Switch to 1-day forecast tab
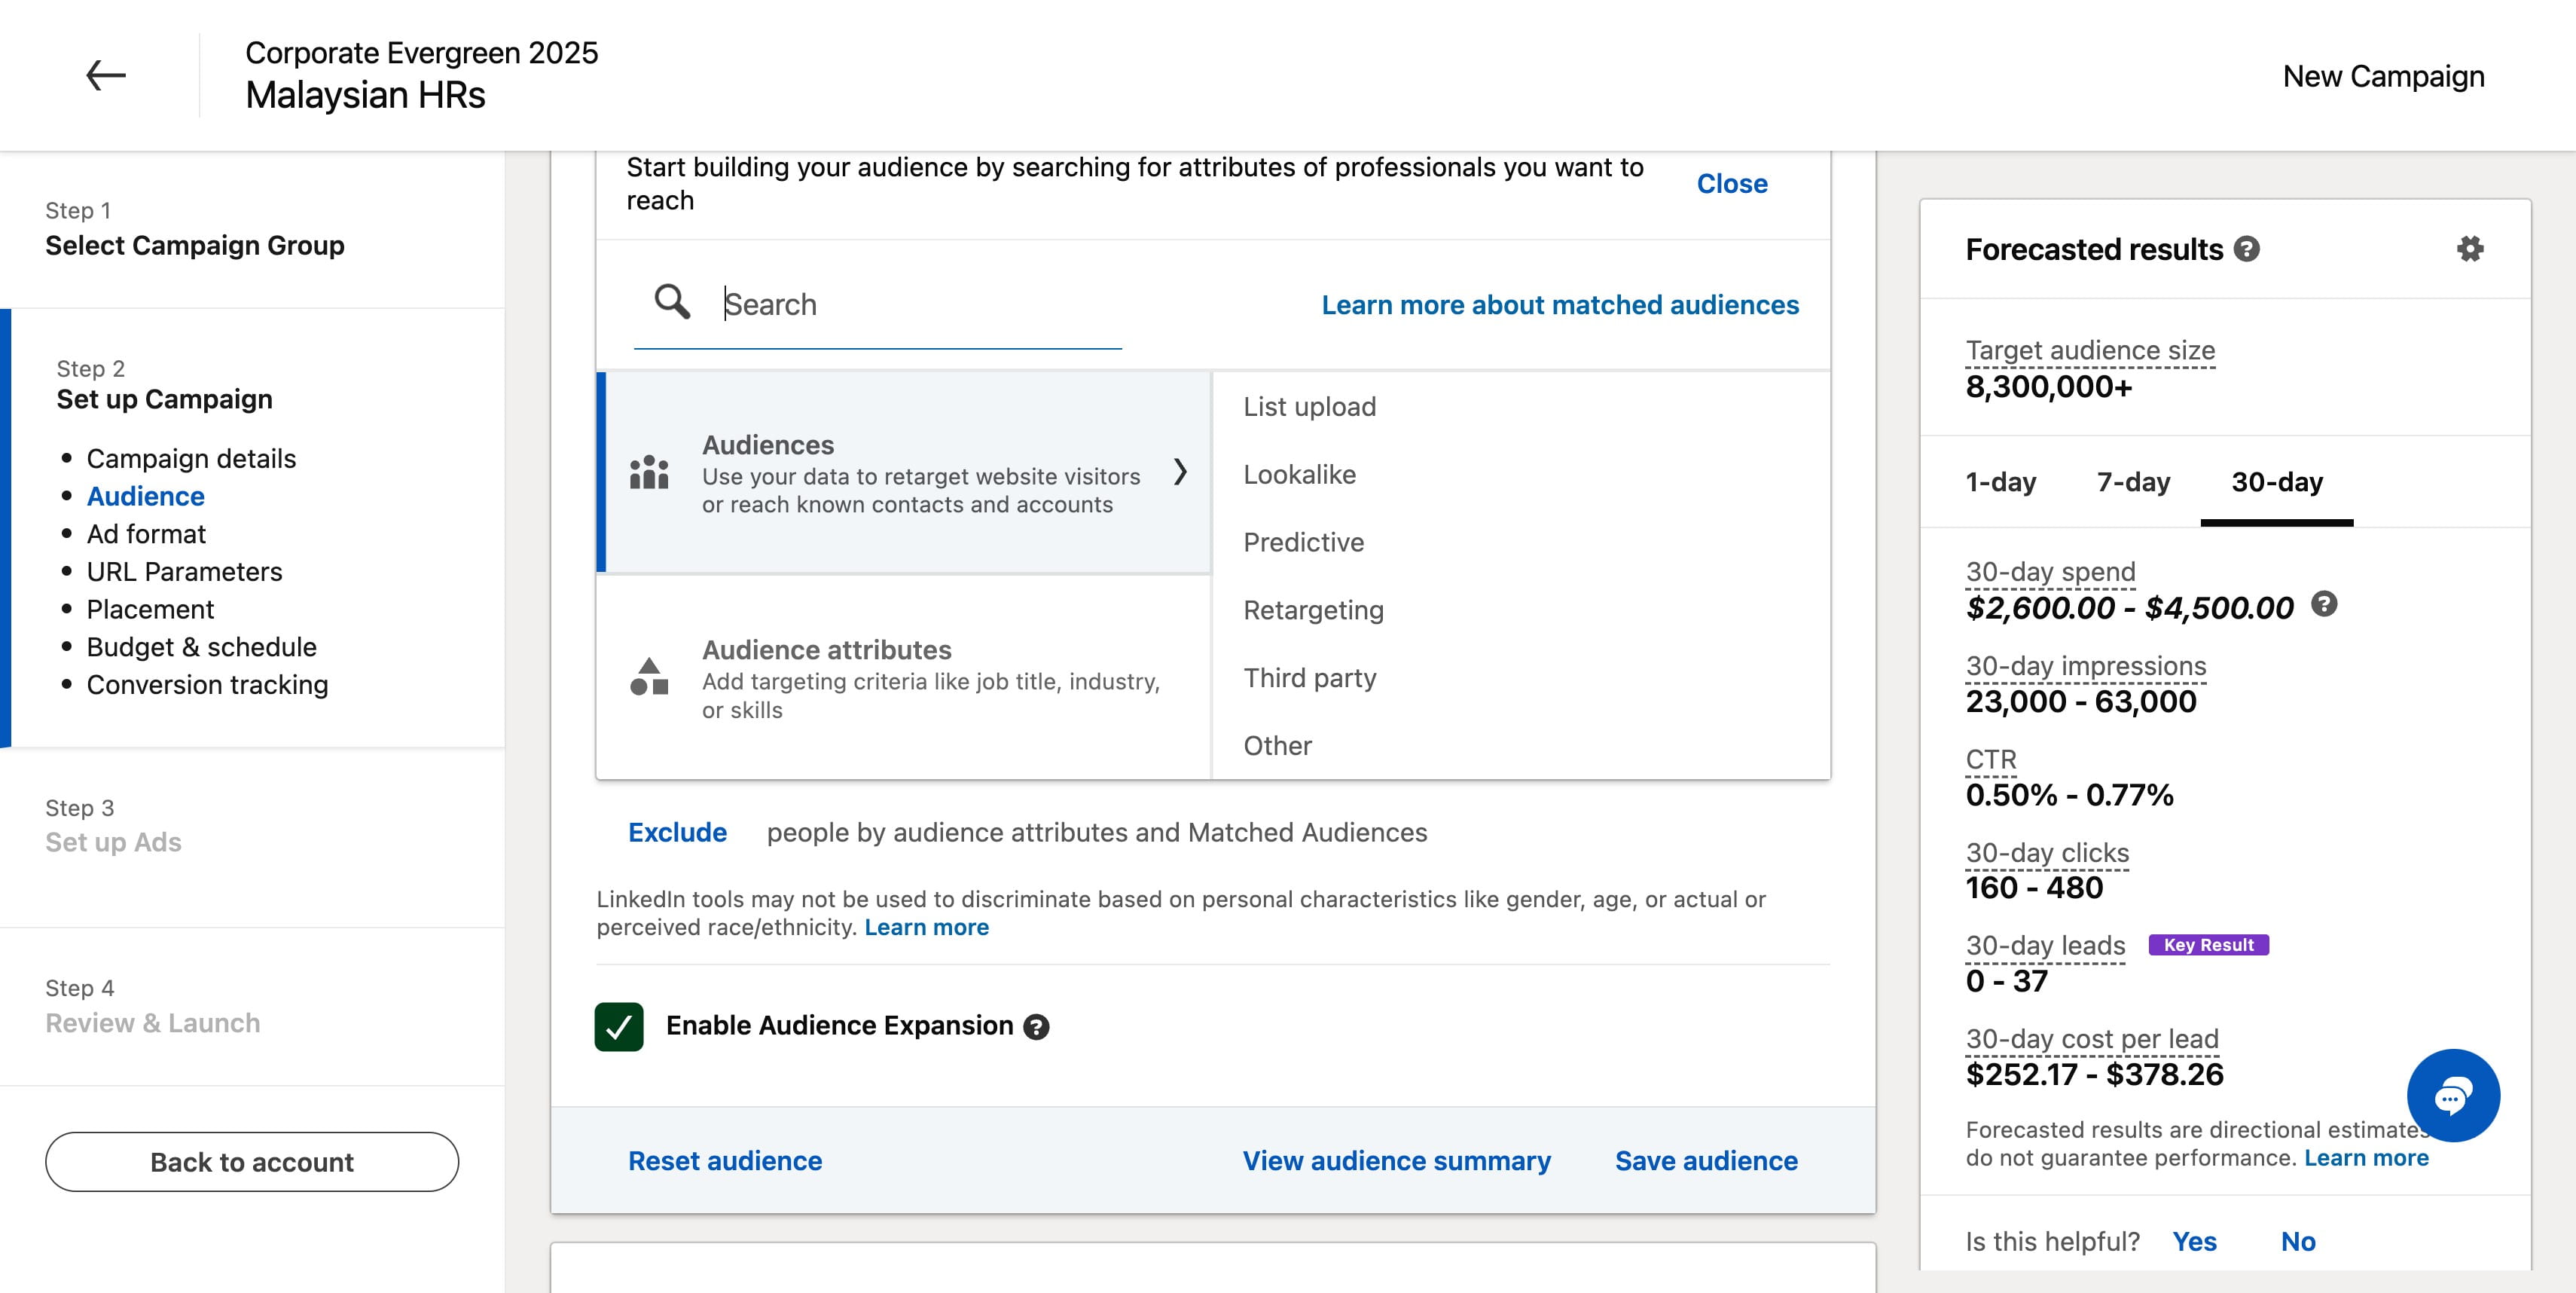The image size is (2576, 1293). click(2000, 482)
